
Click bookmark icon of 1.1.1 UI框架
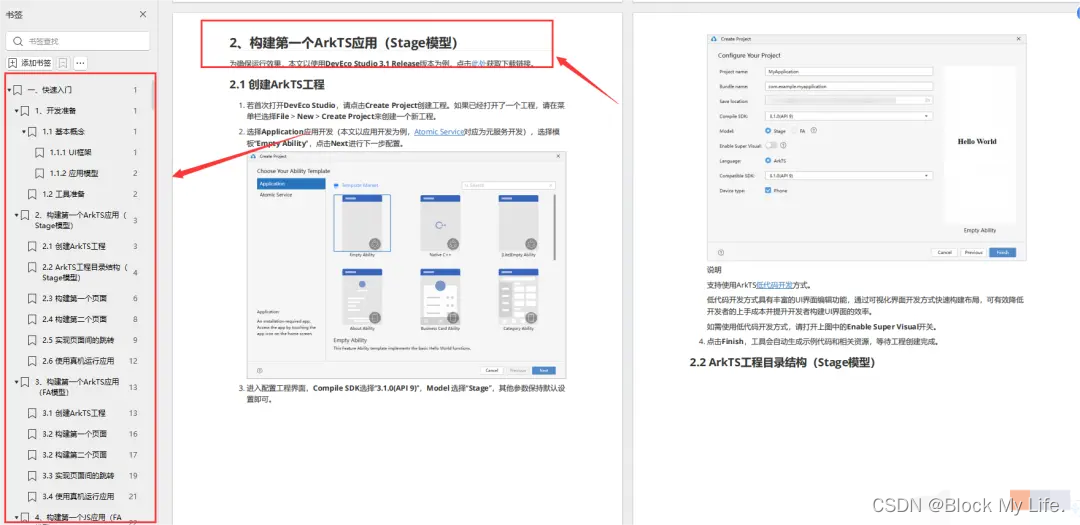pos(39,152)
